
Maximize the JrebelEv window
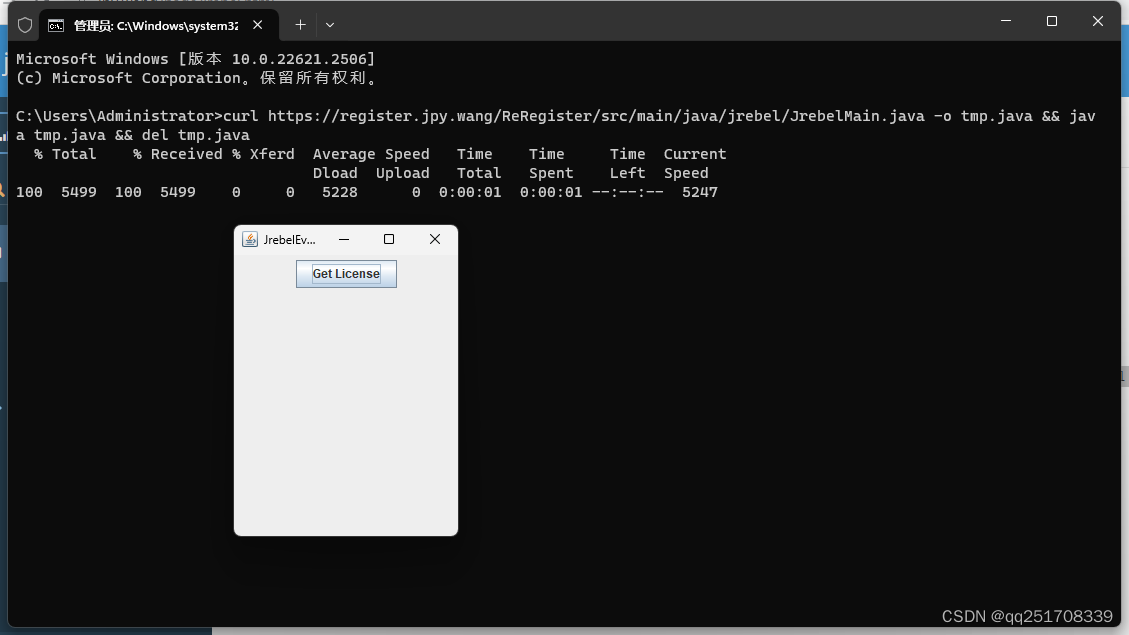pos(389,239)
